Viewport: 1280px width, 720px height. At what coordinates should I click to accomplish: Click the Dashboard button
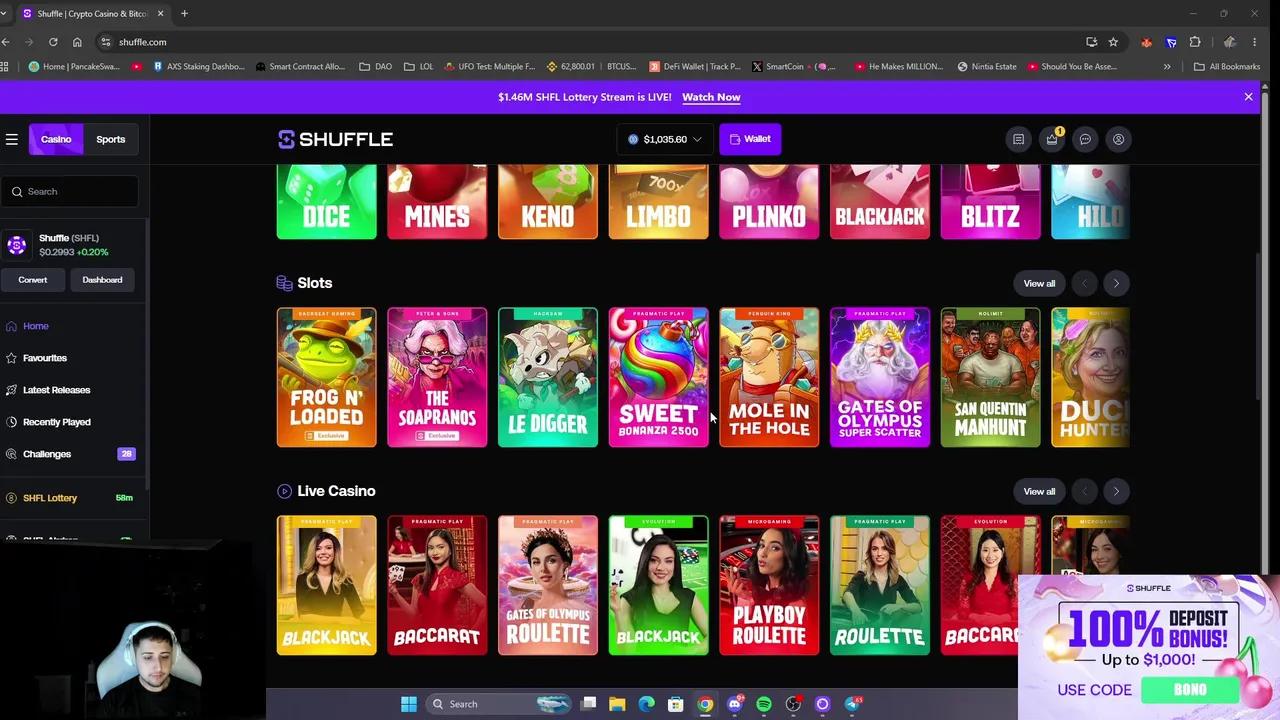(102, 280)
